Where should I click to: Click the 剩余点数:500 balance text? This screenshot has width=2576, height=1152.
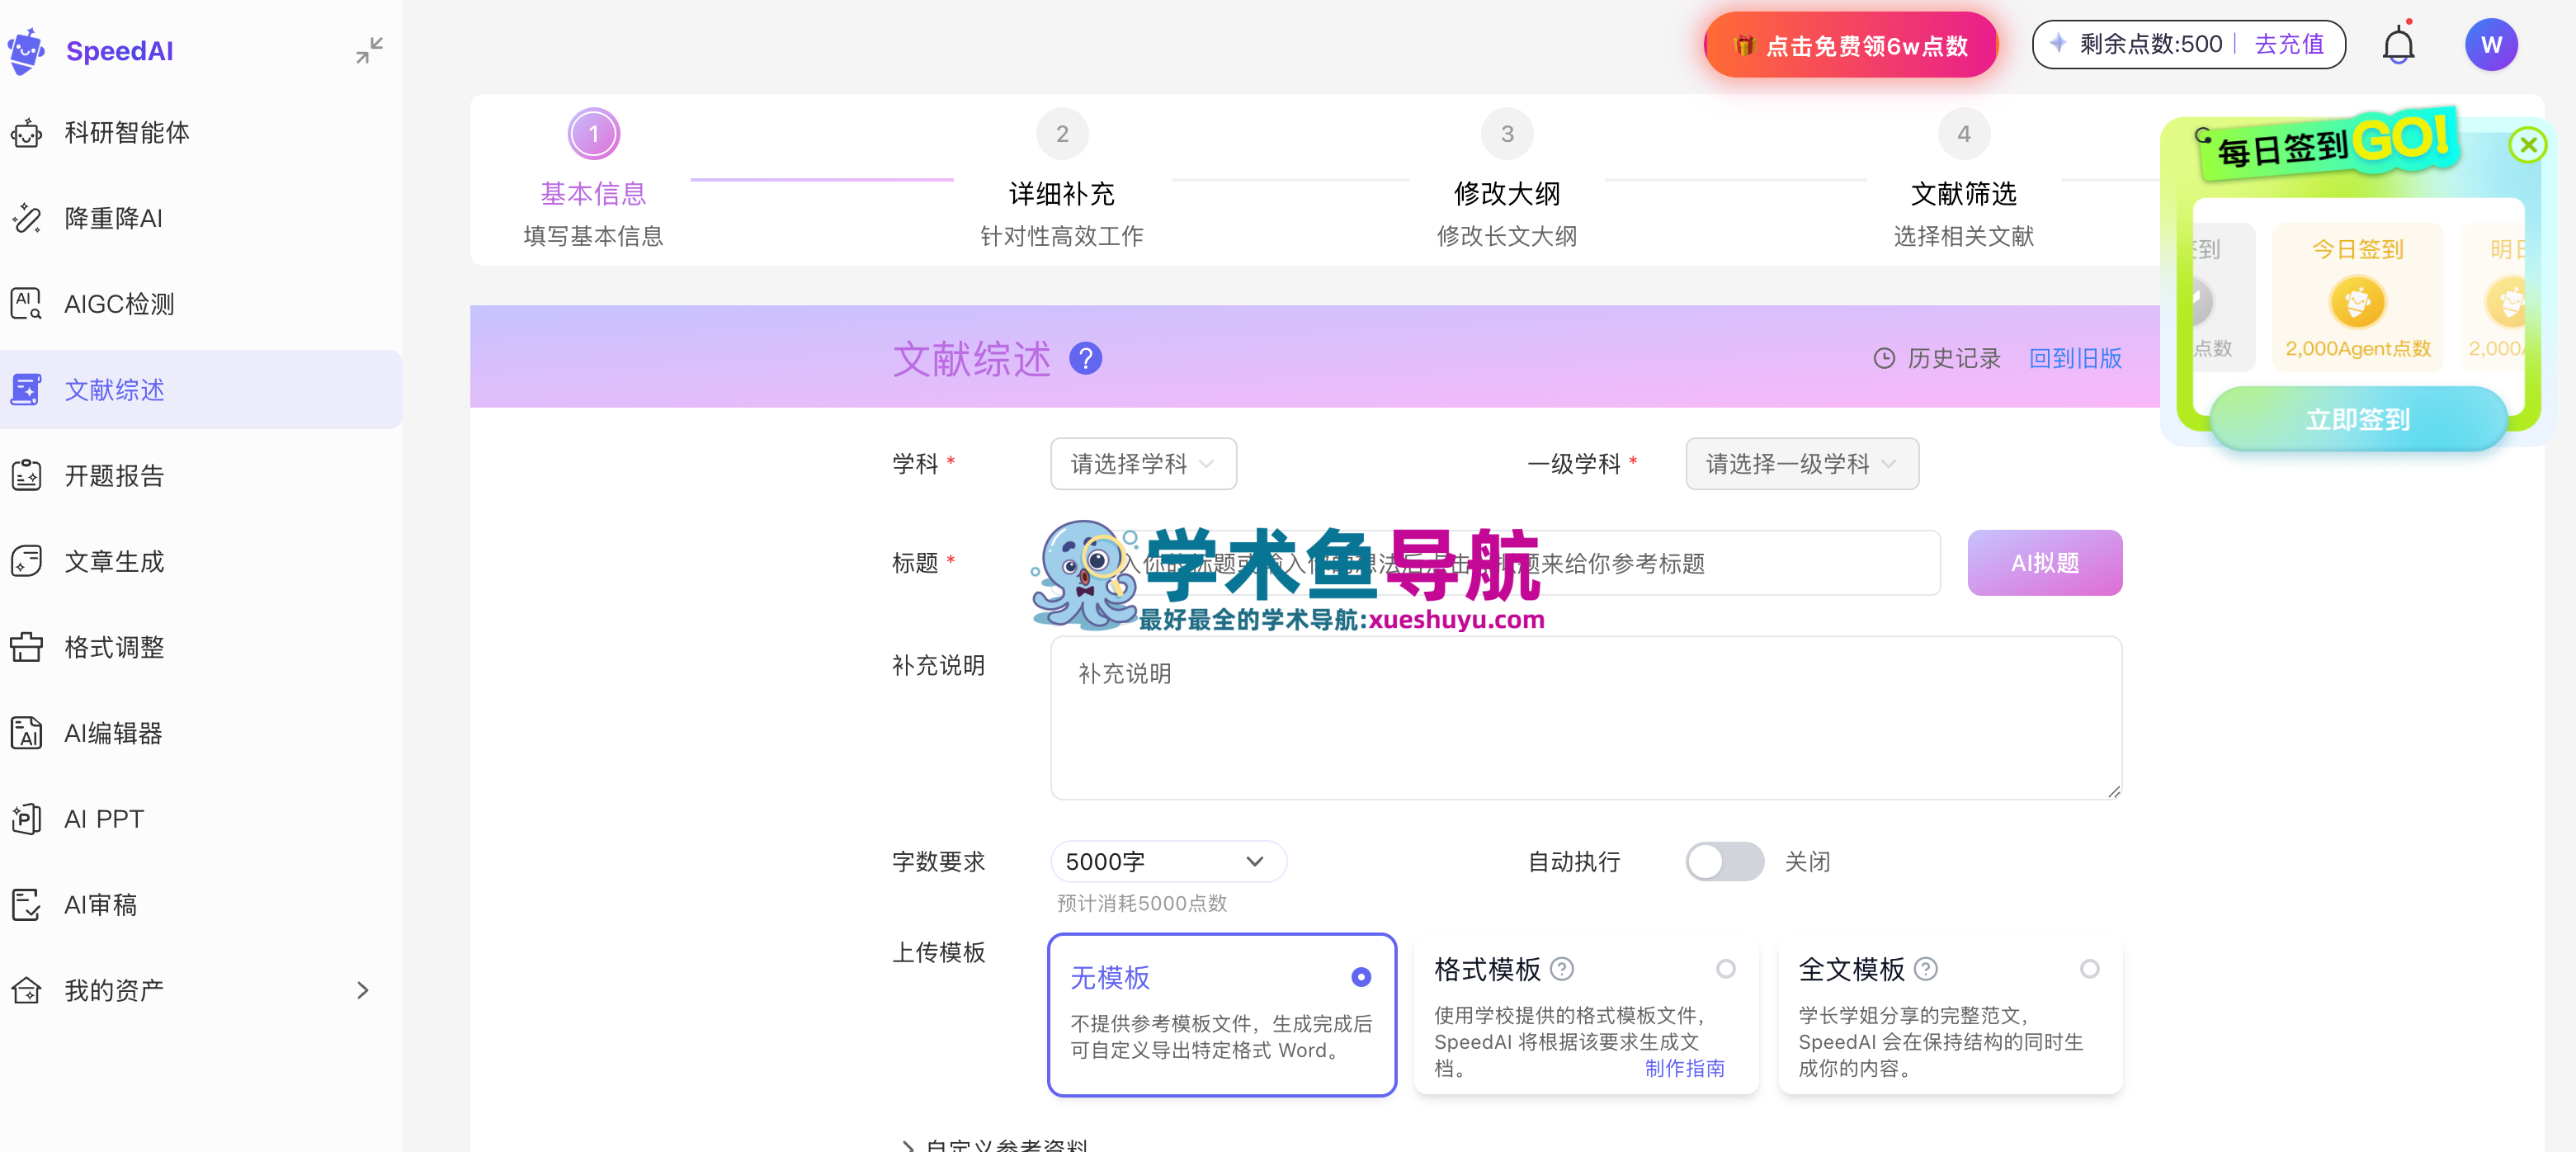tap(2151, 44)
